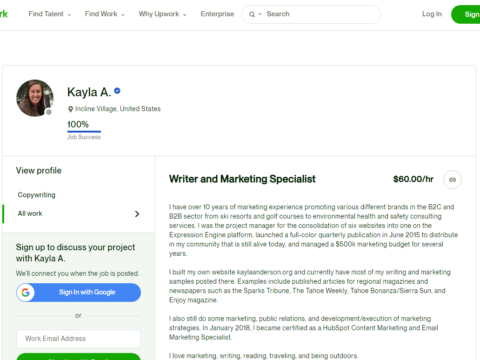Select the Copywriting profile view
The width and height of the screenshot is (480, 360).
37,195
